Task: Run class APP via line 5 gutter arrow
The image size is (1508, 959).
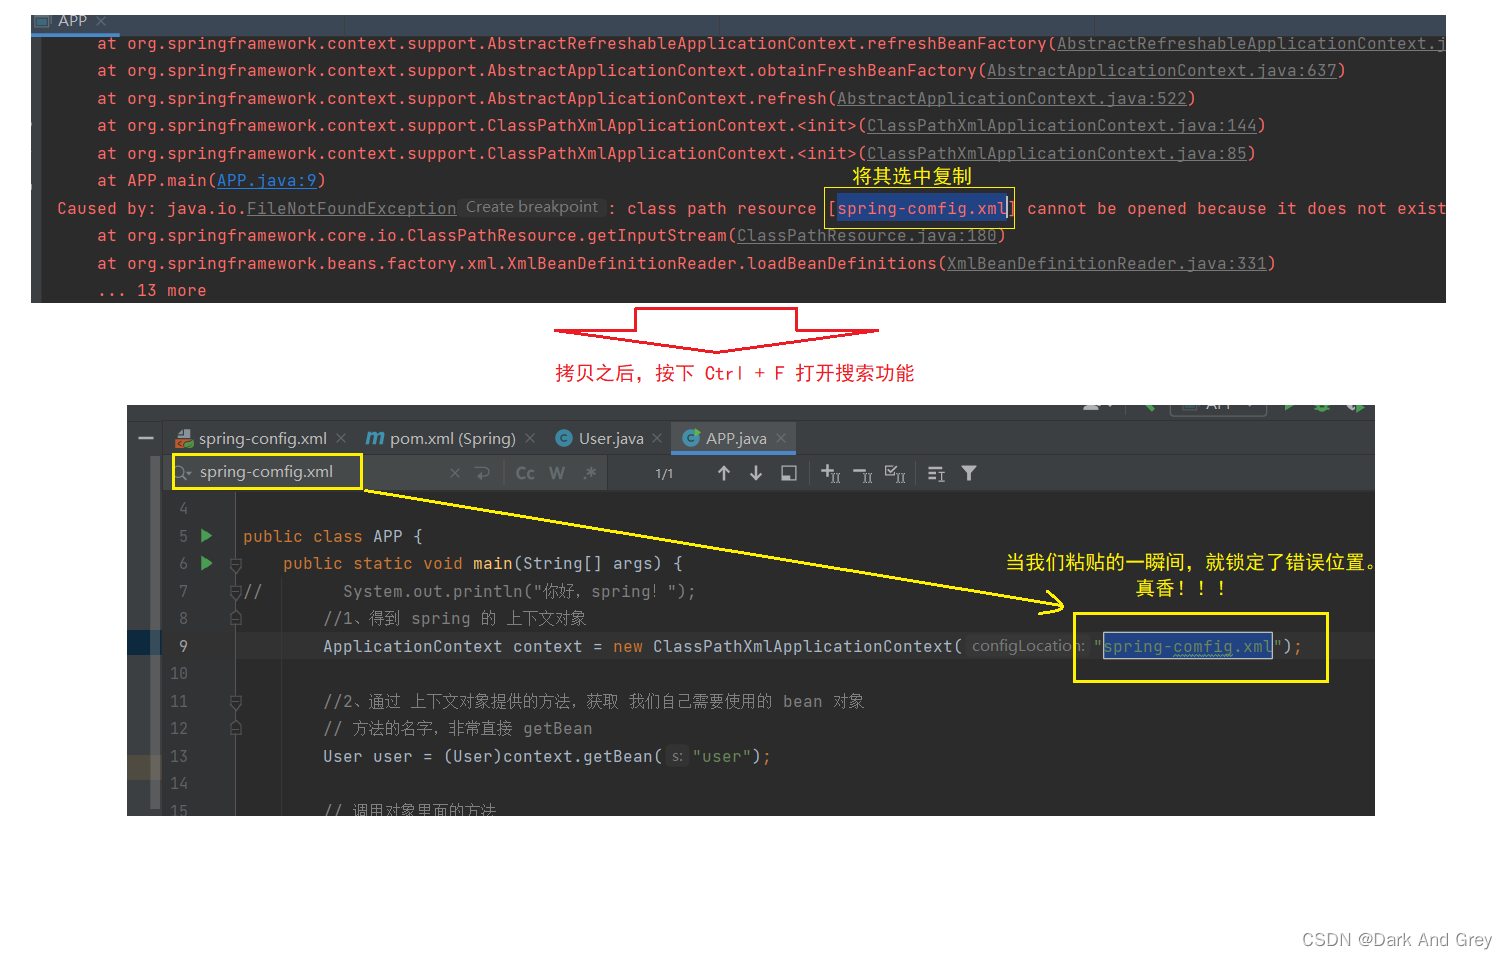Action: click(x=207, y=536)
